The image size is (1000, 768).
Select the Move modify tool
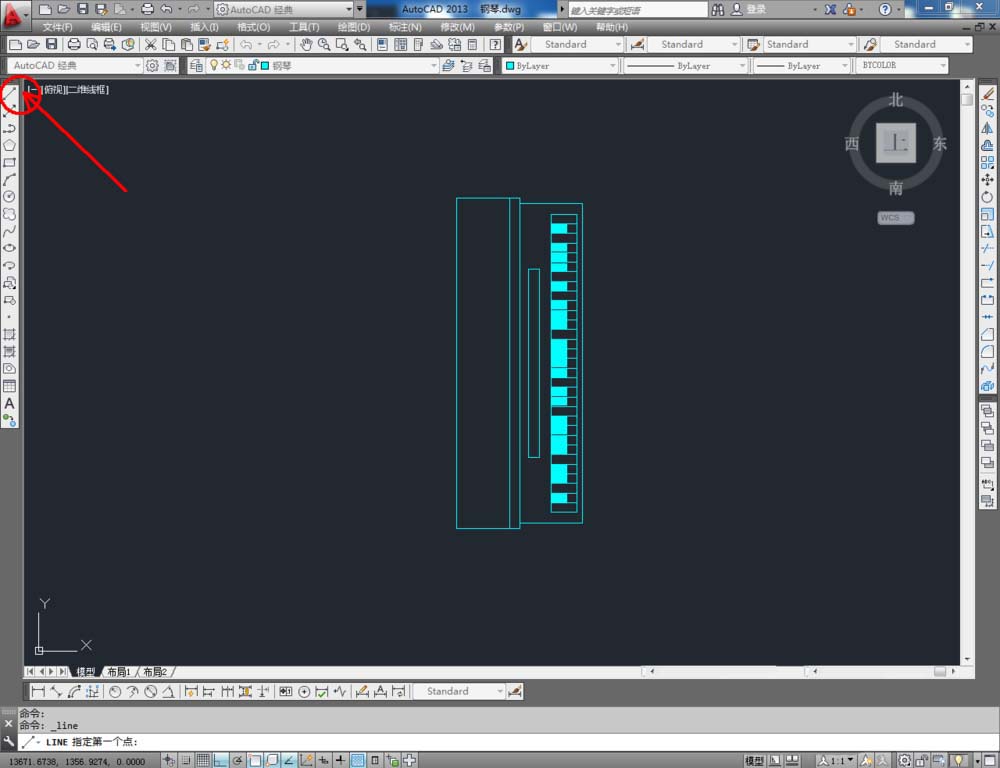988,180
